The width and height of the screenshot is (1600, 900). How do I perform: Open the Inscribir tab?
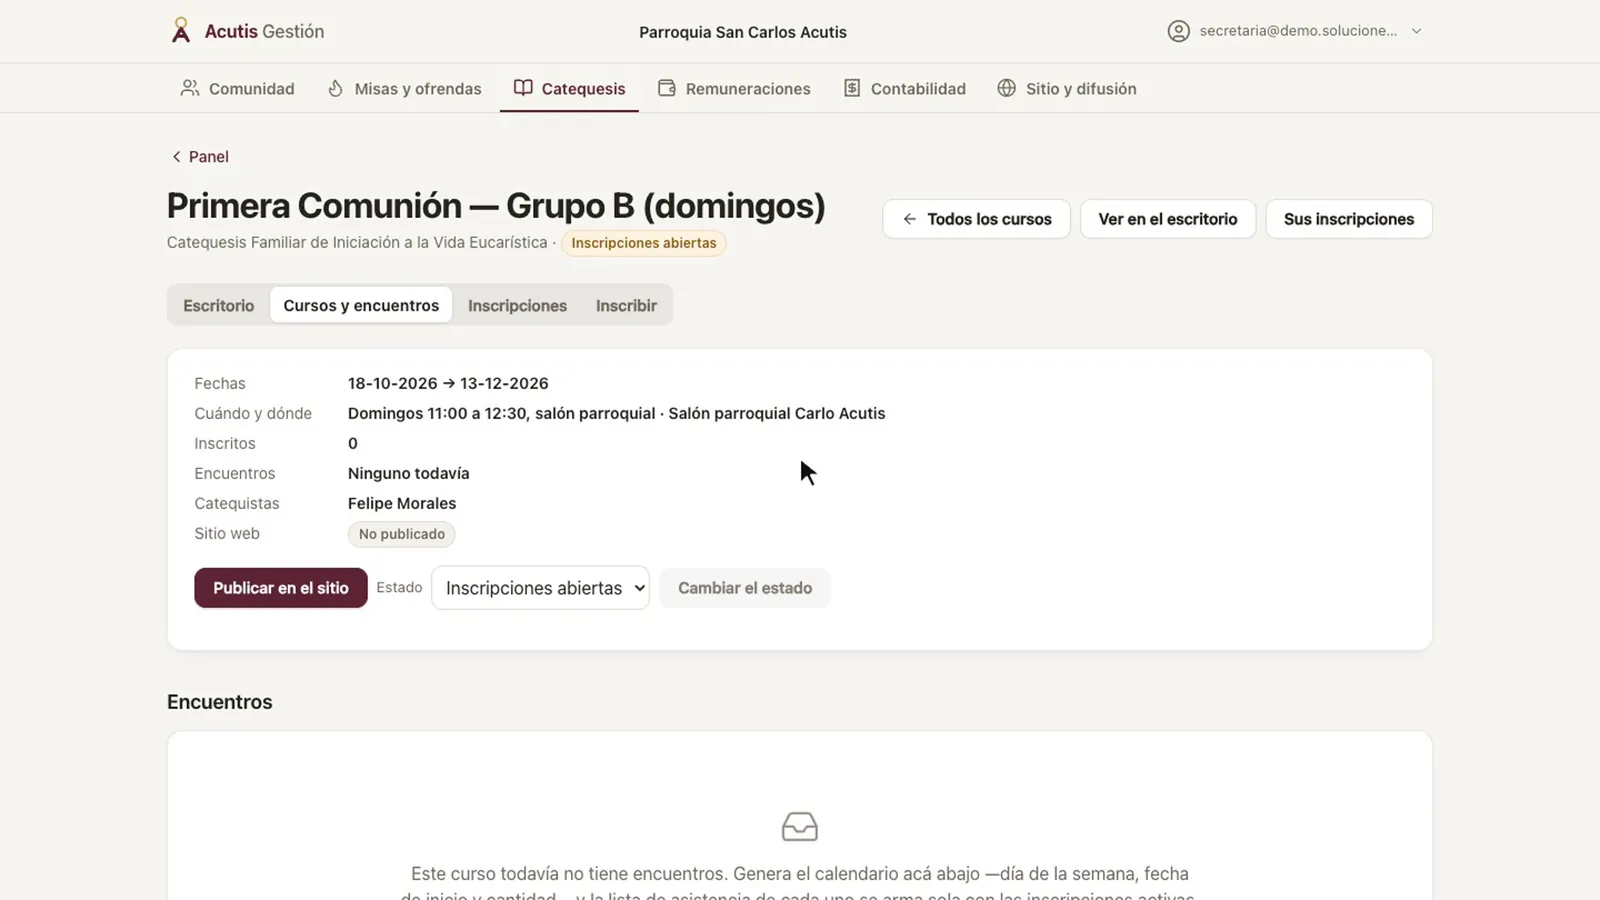(x=626, y=305)
